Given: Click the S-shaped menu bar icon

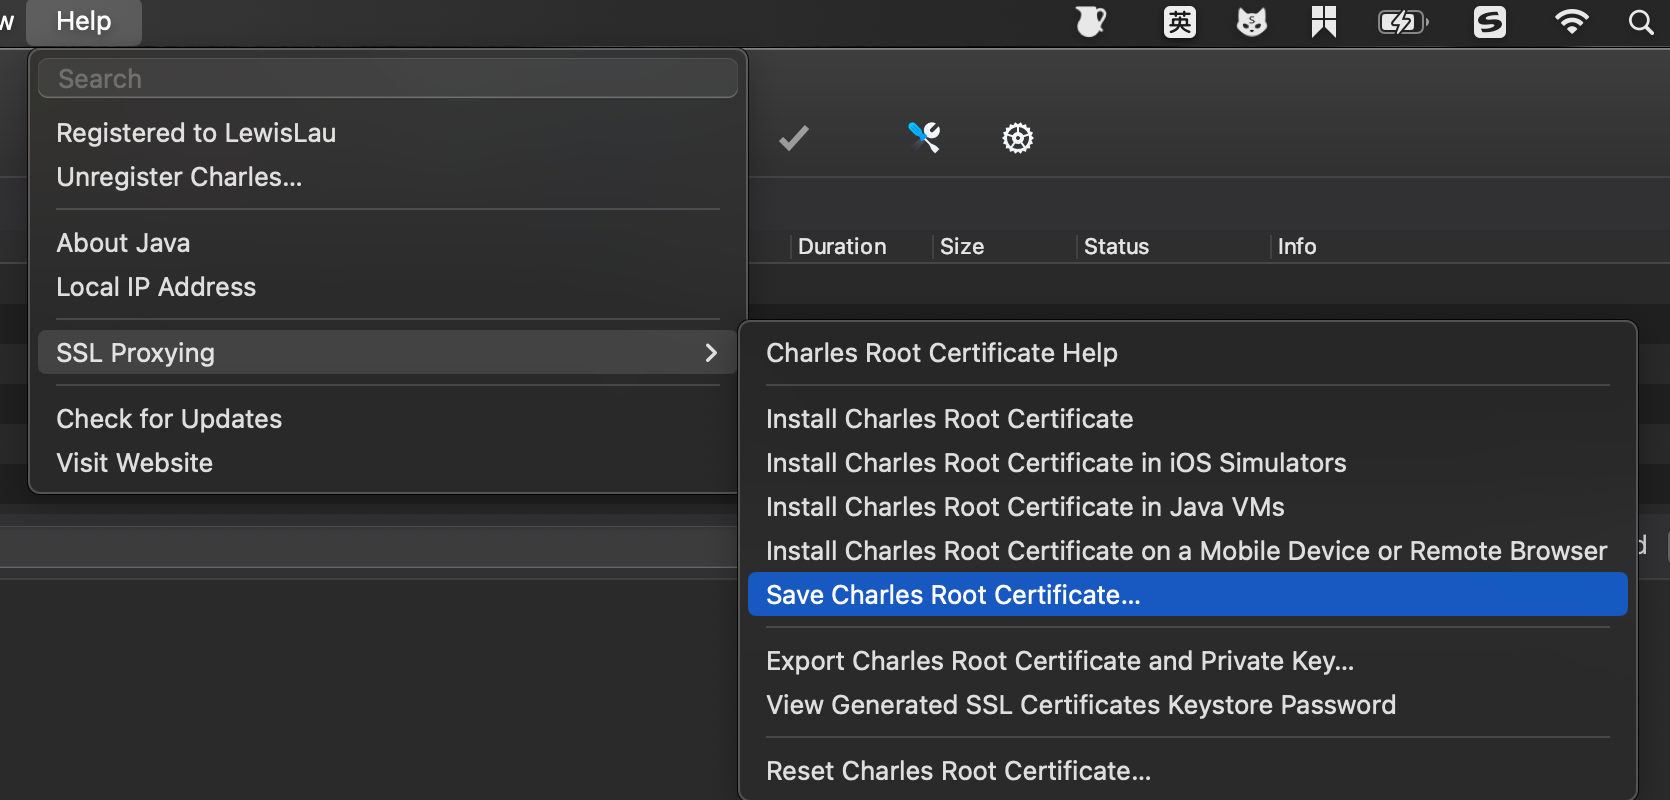Looking at the screenshot, I should tap(1490, 22).
